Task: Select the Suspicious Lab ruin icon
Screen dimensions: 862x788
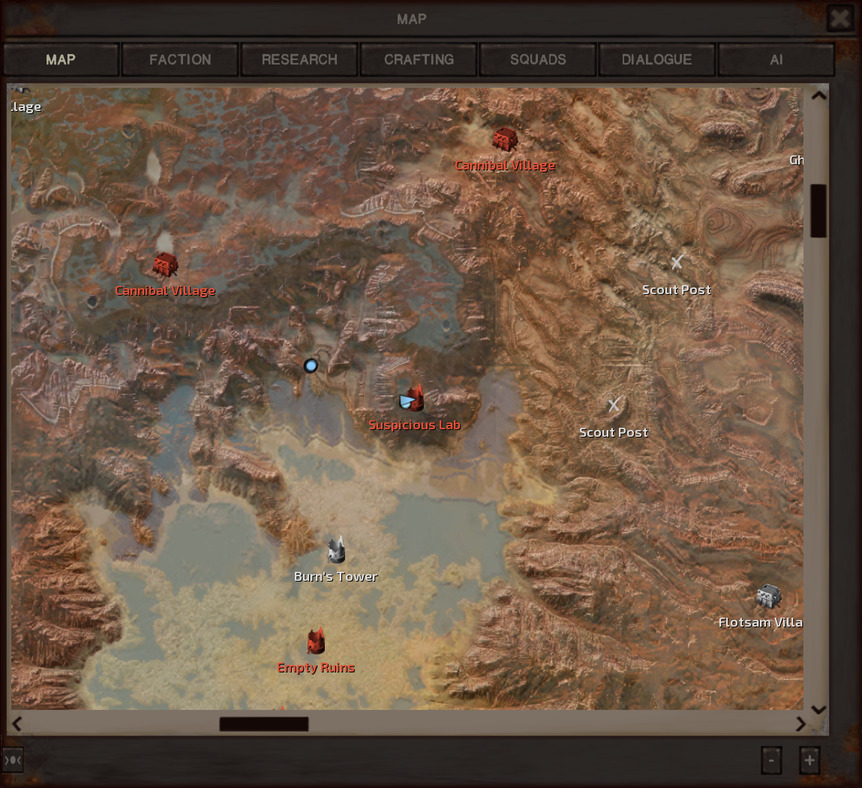Action: pos(416,397)
